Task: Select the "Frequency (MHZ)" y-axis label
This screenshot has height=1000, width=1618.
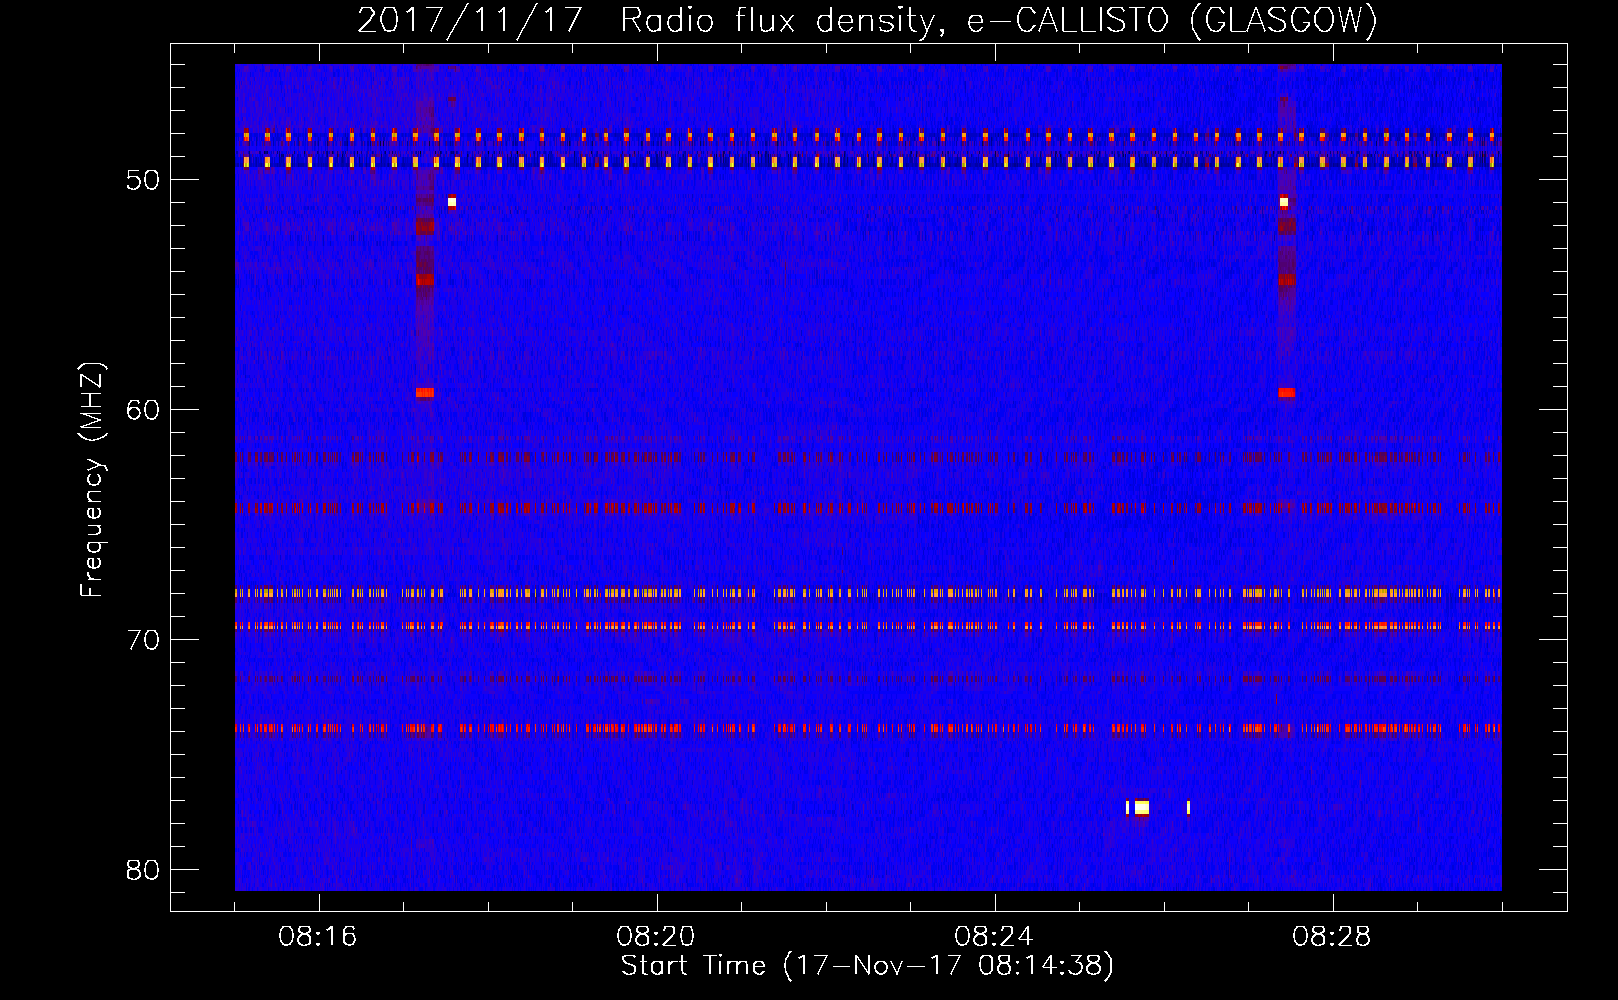Action: coord(91,479)
